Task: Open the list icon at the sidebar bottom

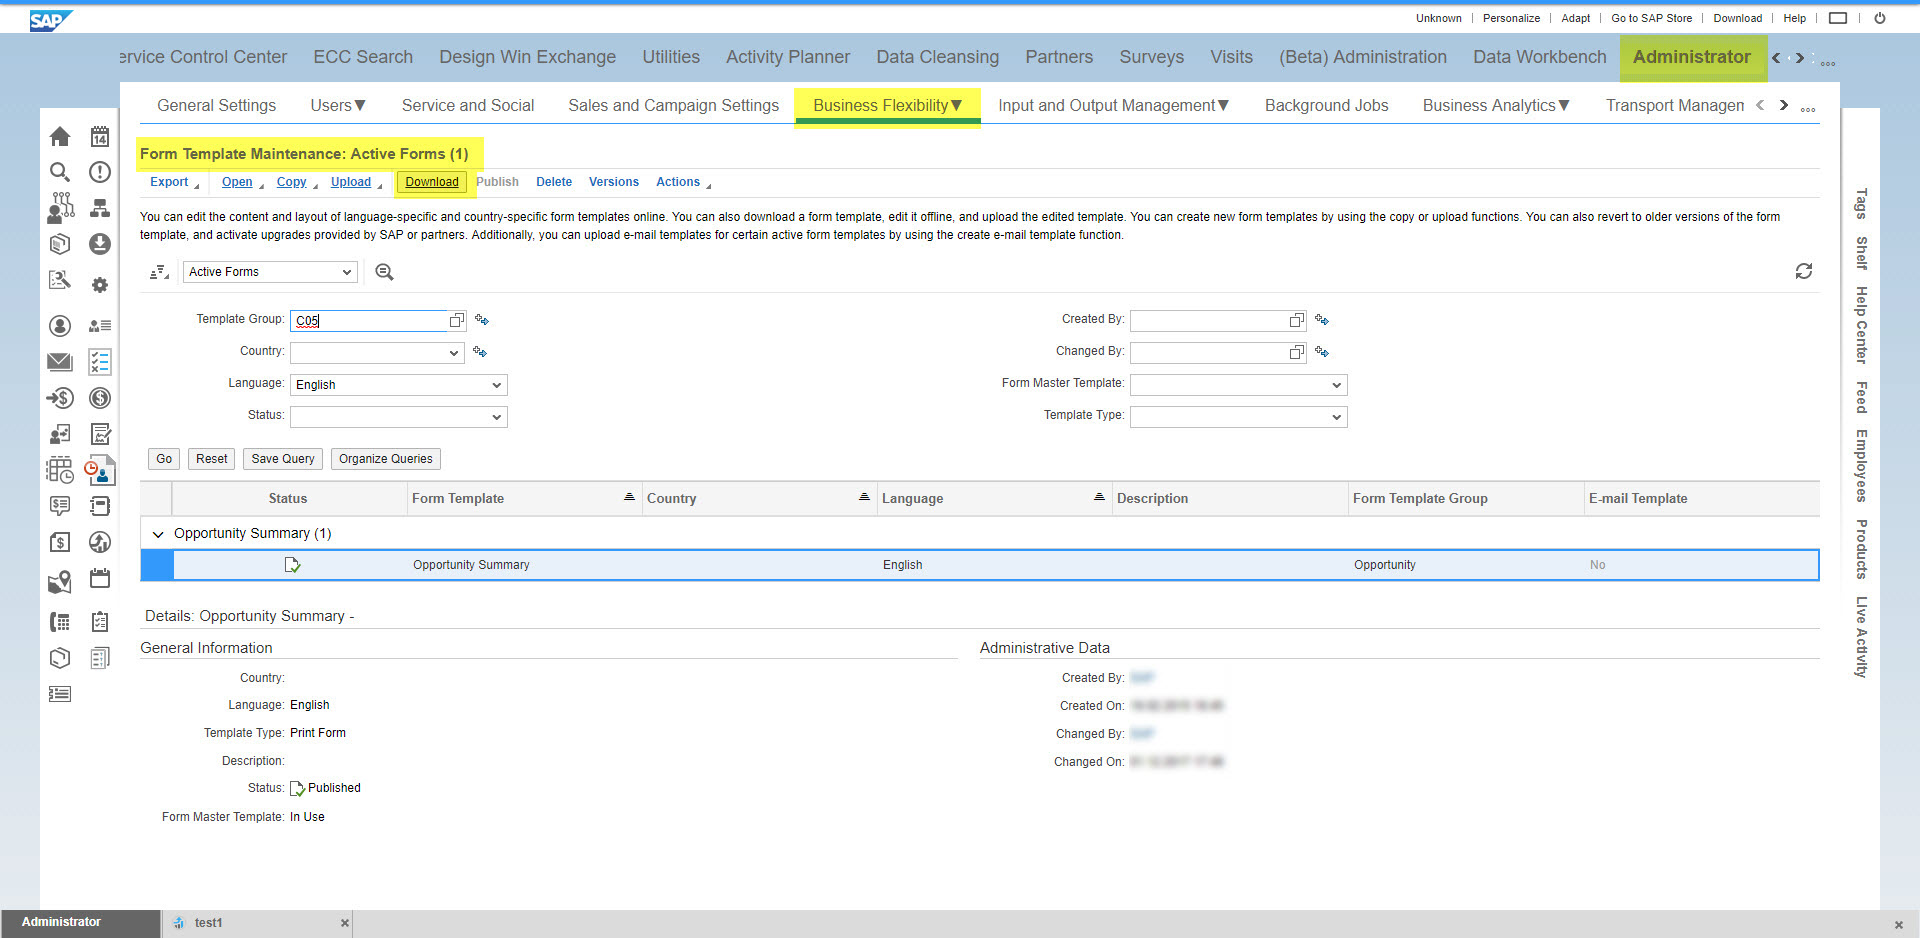Action: pyautogui.click(x=60, y=694)
